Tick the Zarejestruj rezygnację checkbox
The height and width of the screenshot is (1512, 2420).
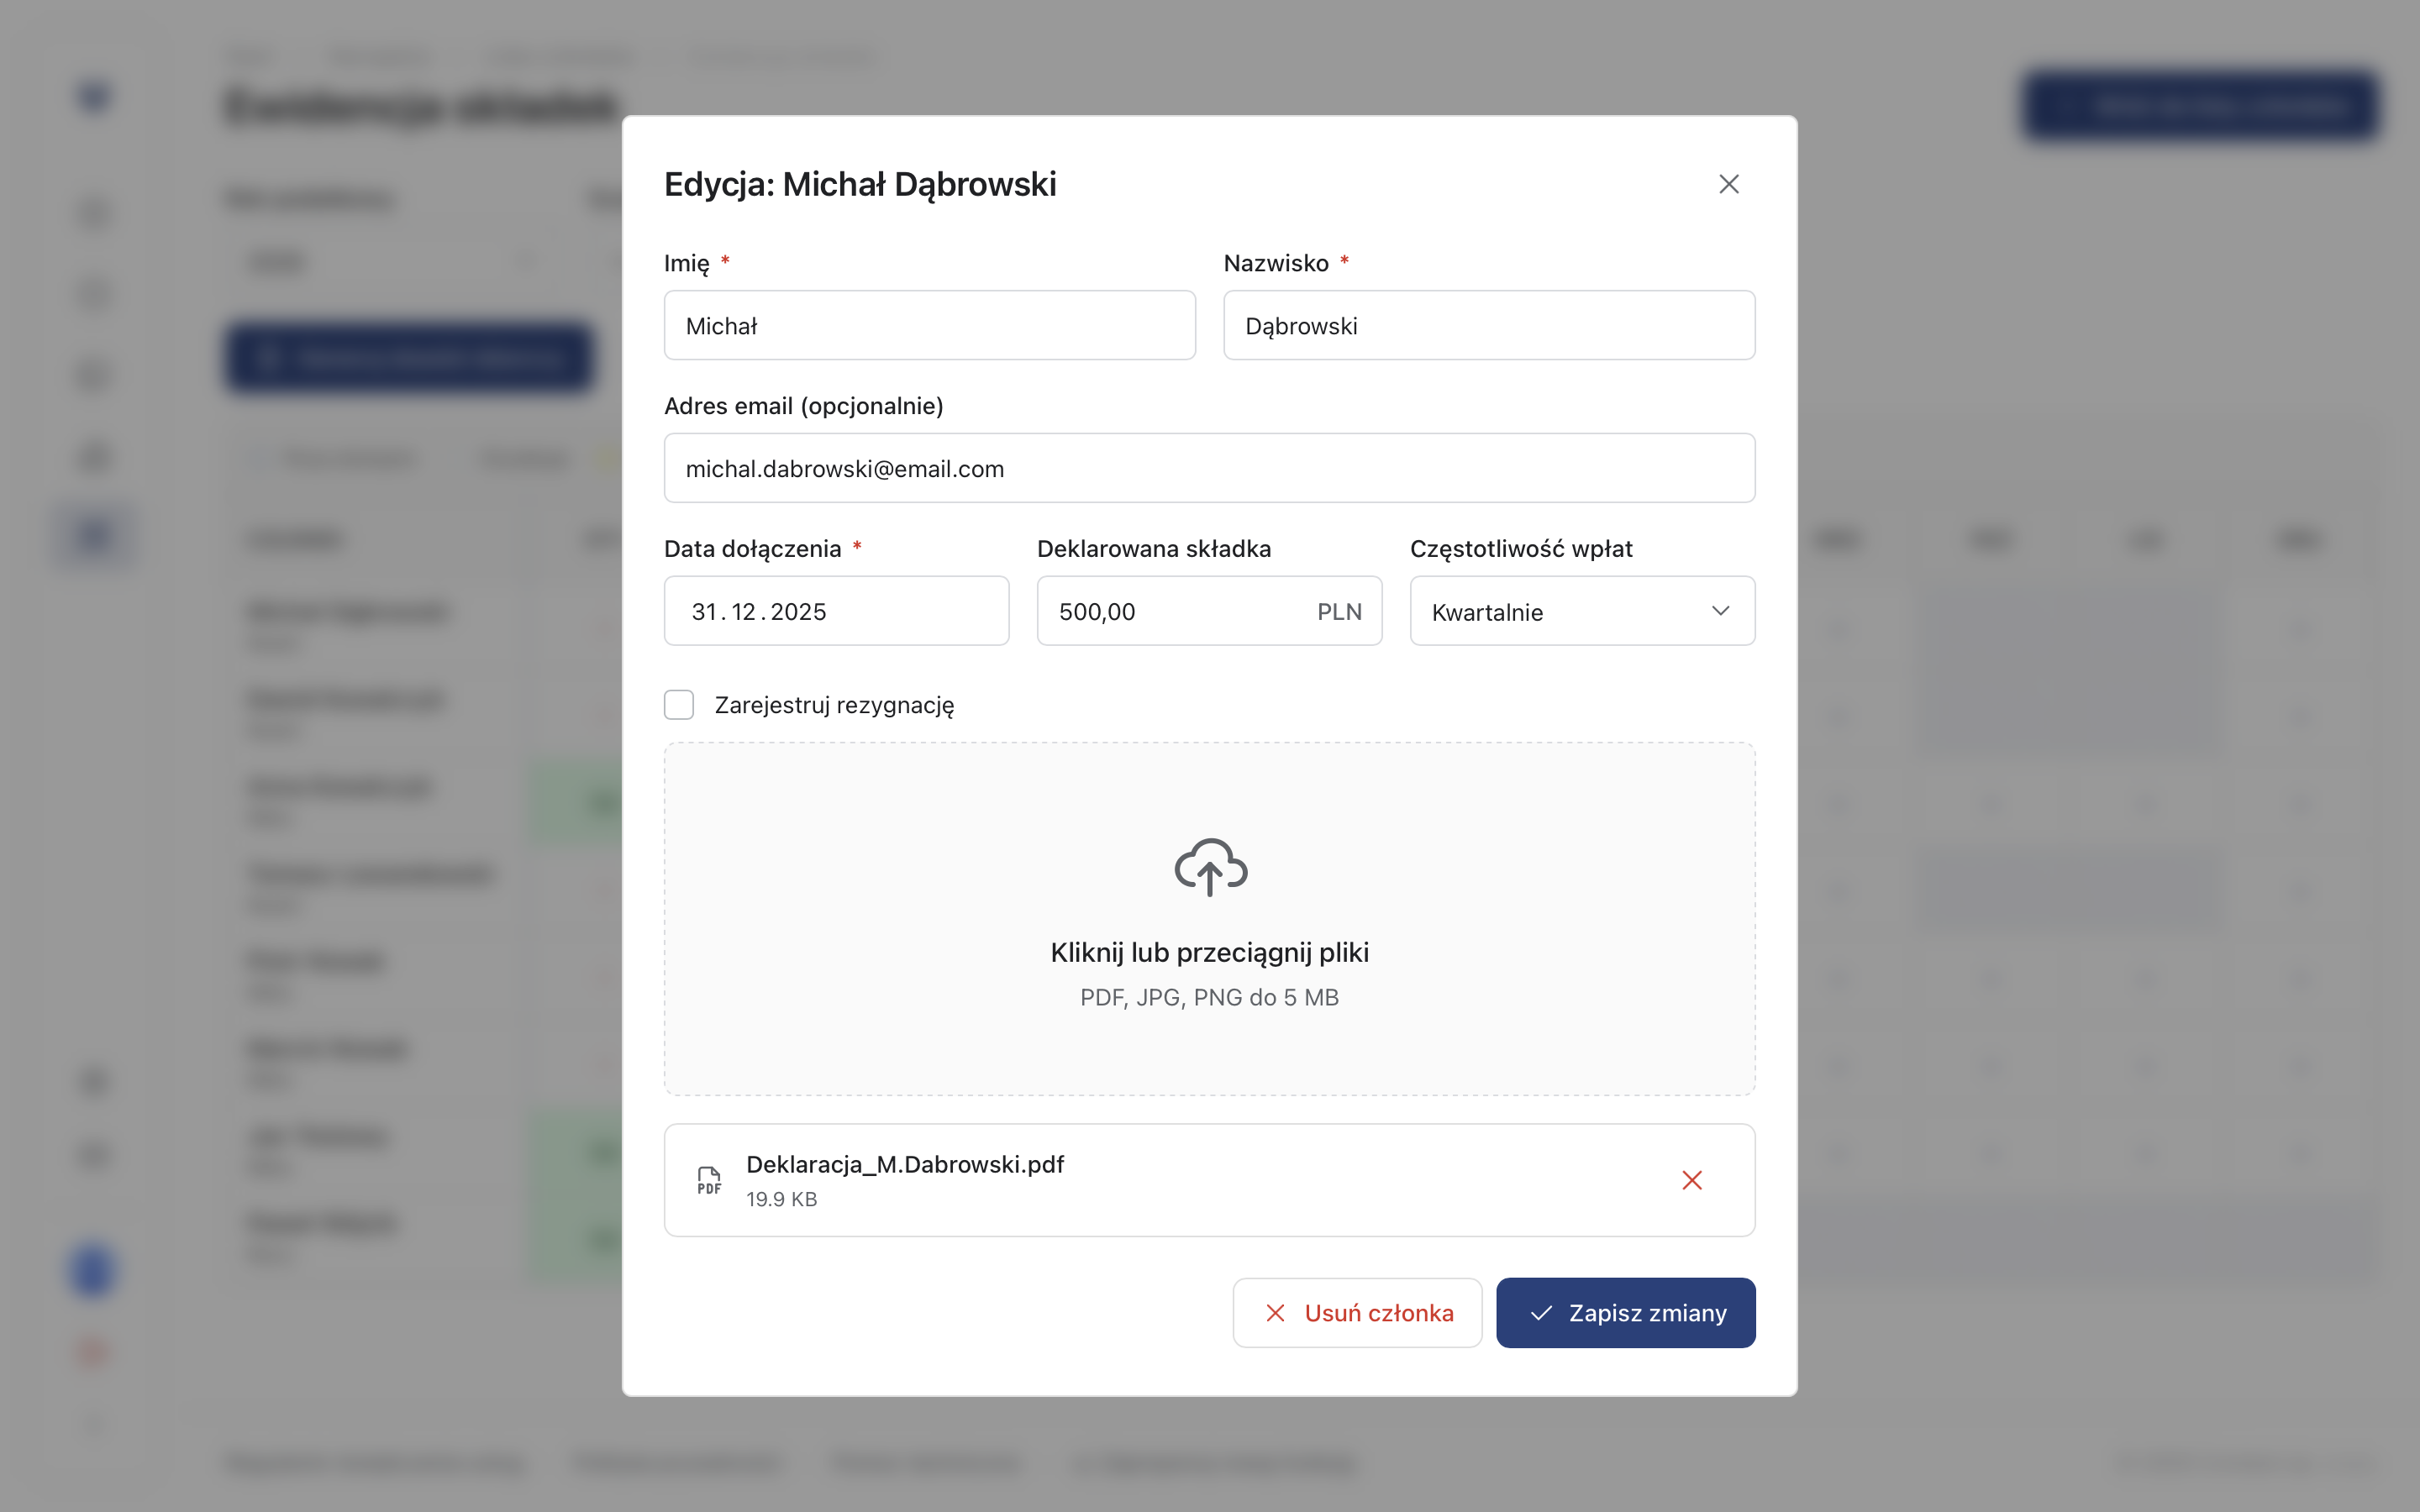coord(679,705)
